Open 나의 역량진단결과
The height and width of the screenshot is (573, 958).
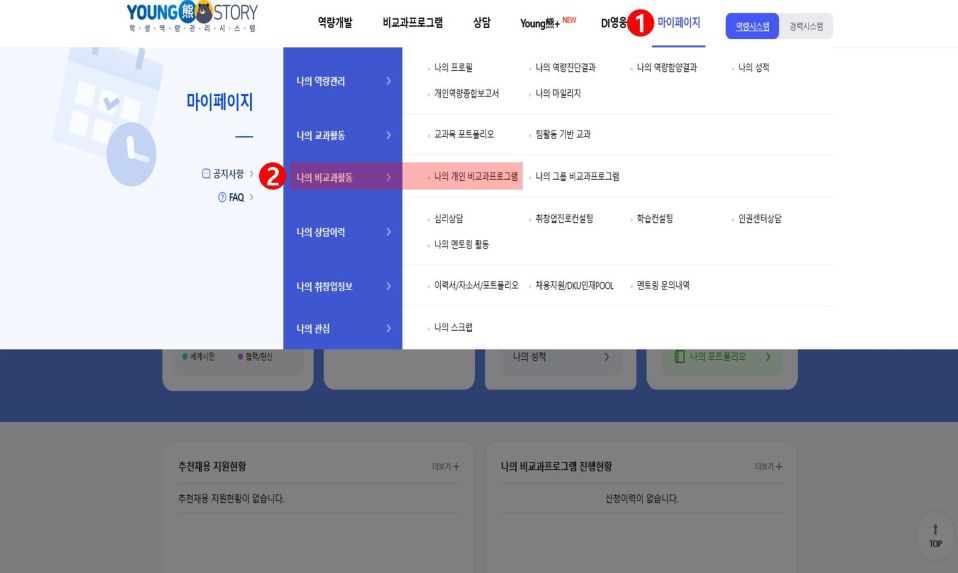565,68
